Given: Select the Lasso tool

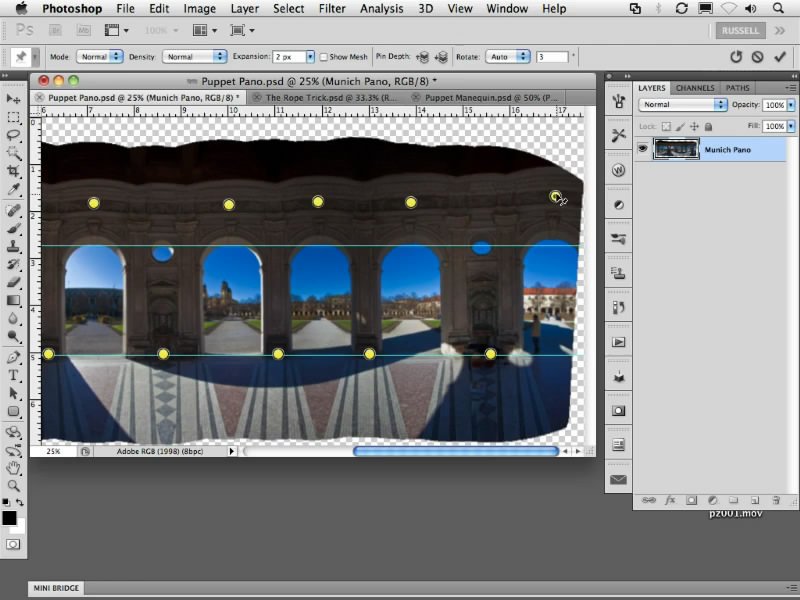Looking at the screenshot, I should (14, 135).
